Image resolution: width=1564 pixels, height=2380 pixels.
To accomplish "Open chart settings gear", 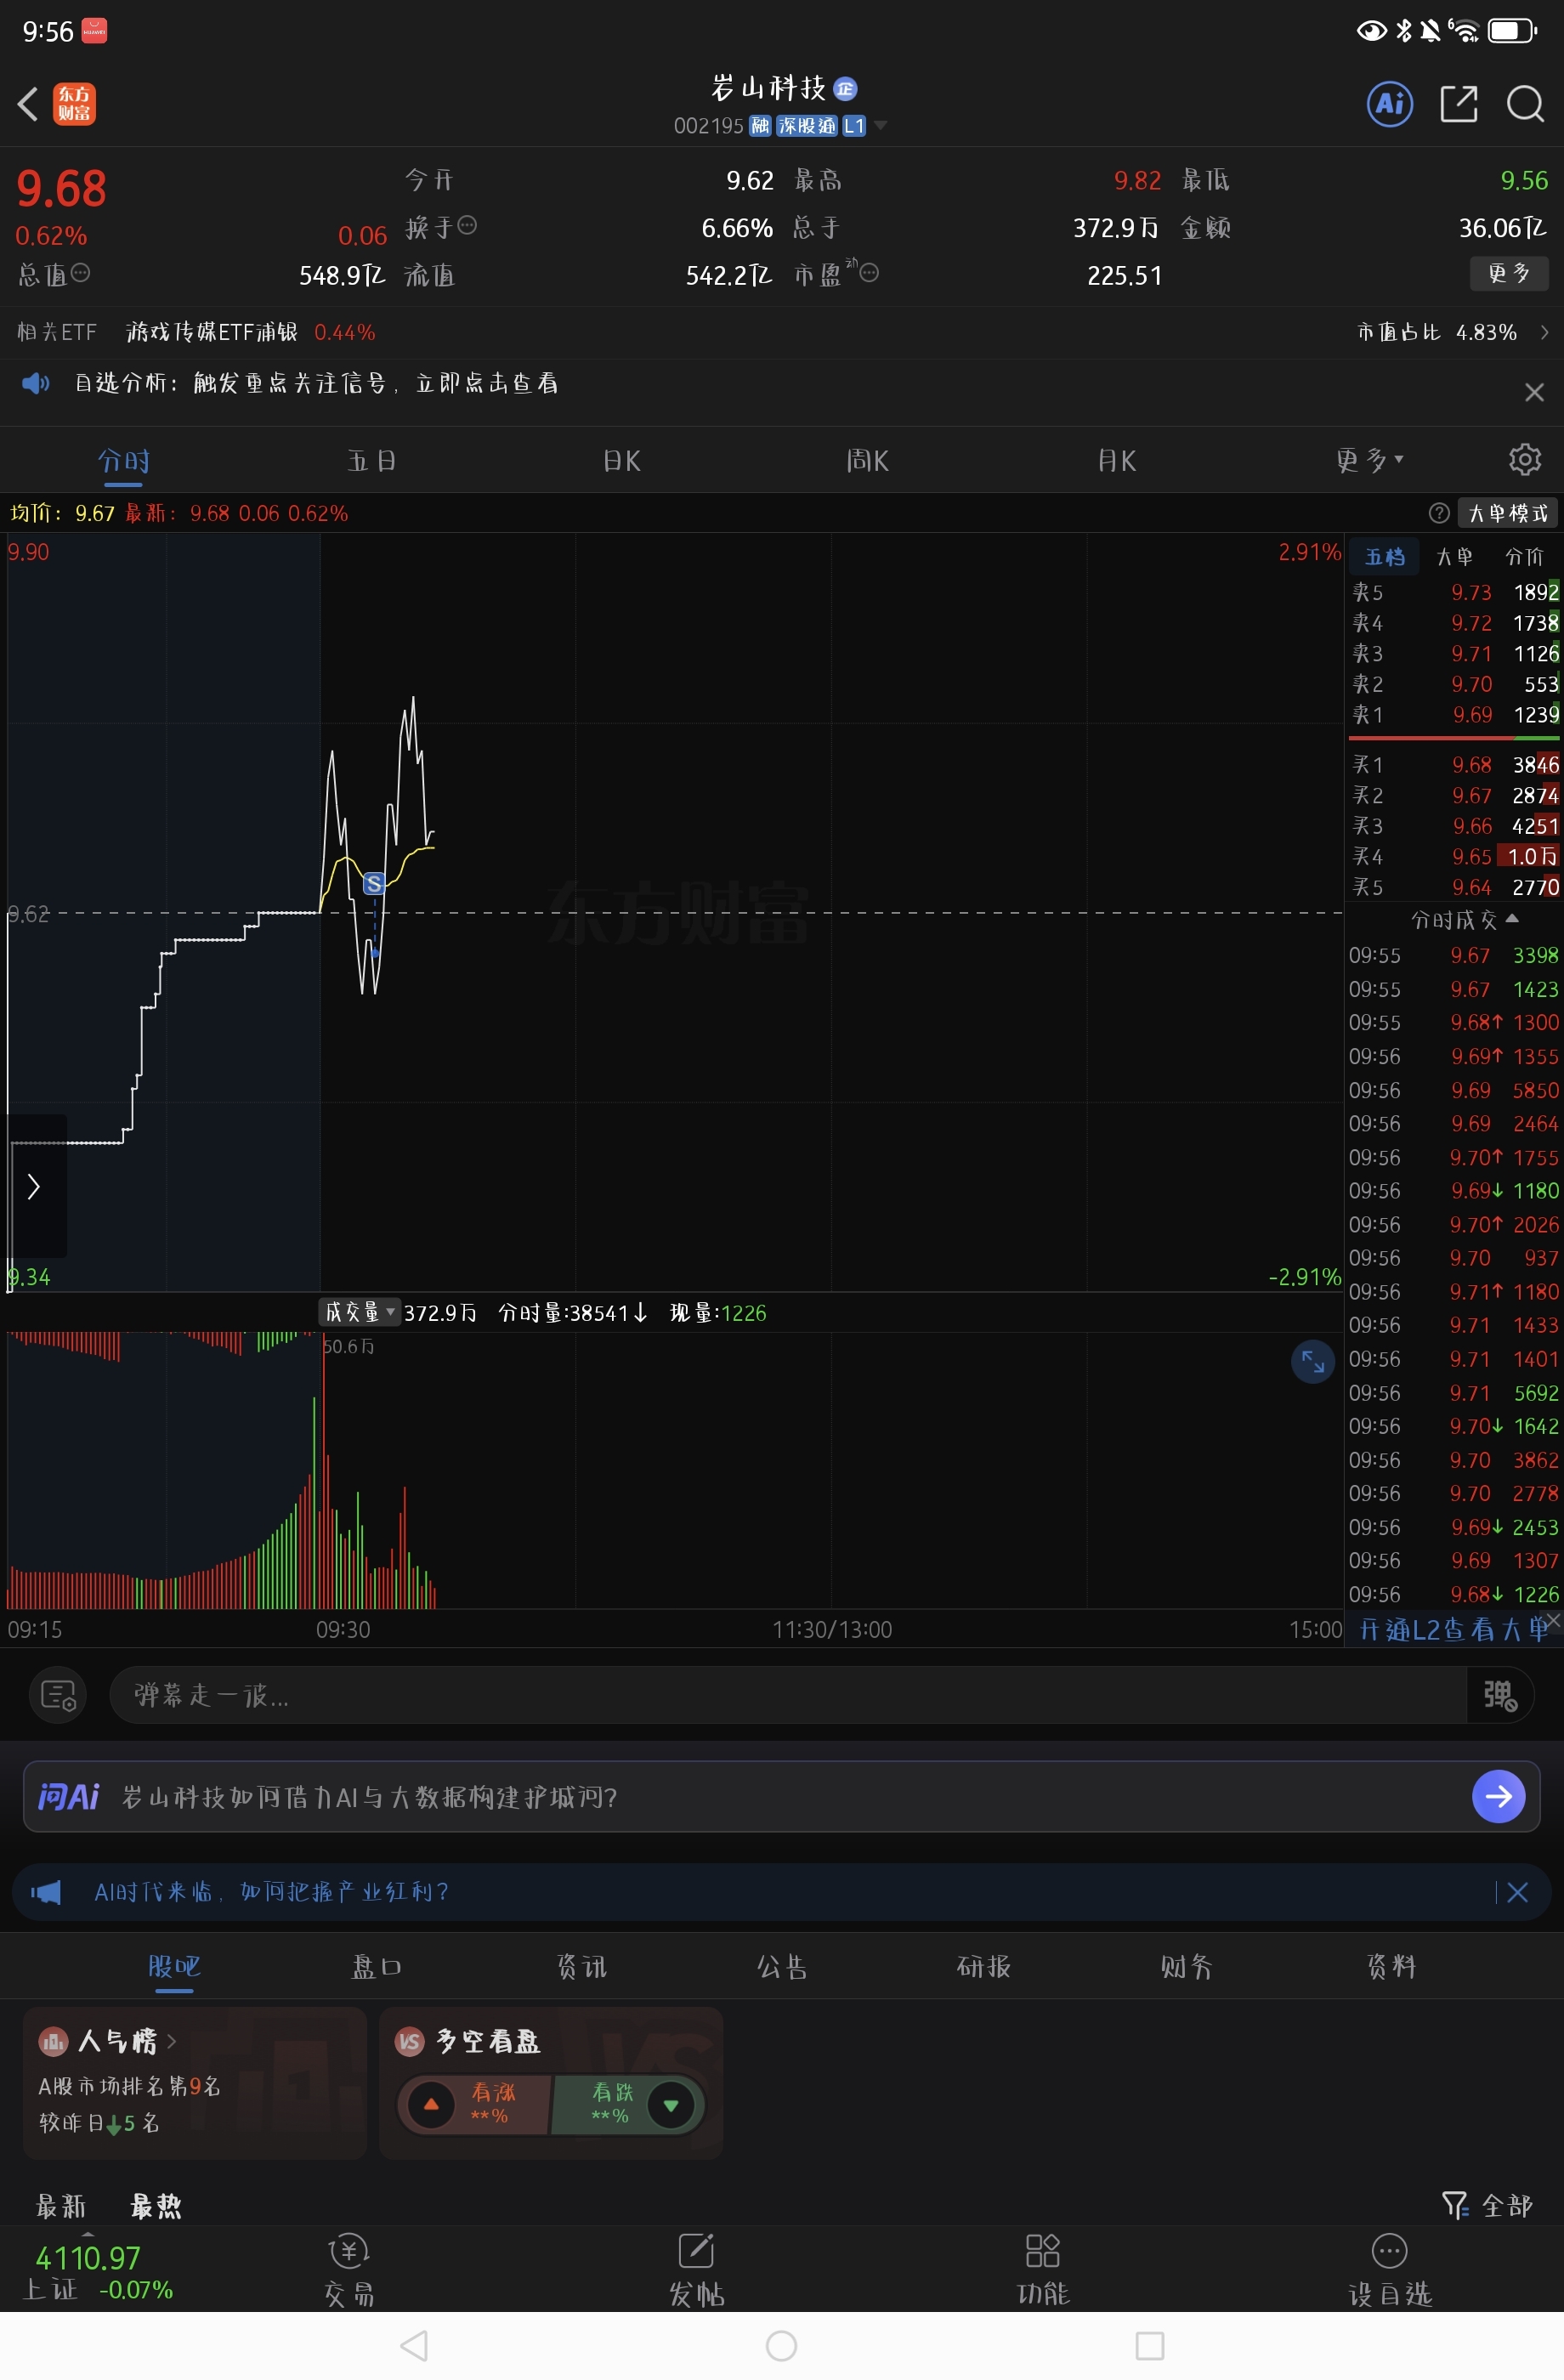I will click(1524, 459).
